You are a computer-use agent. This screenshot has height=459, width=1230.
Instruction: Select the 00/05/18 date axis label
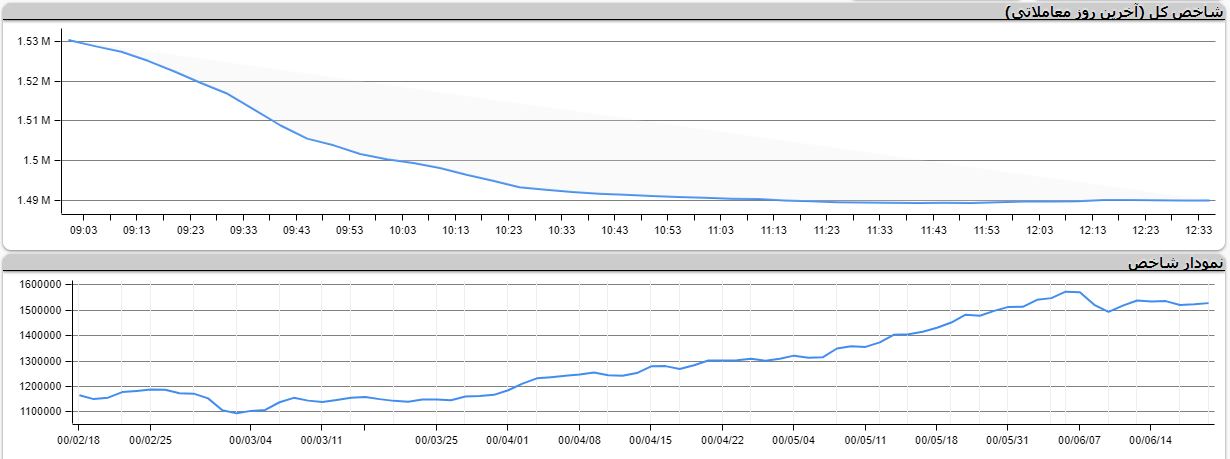pyautogui.click(x=936, y=439)
